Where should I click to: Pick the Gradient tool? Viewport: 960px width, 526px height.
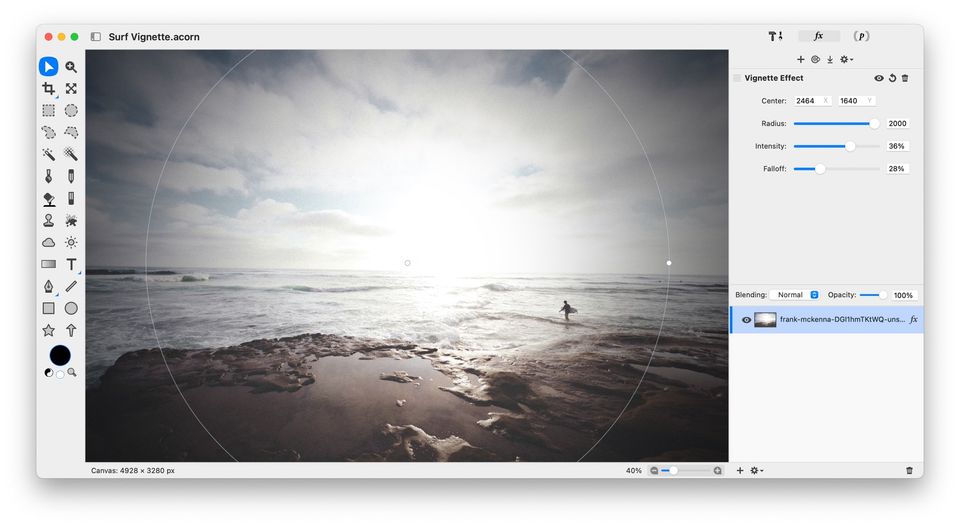point(48,265)
